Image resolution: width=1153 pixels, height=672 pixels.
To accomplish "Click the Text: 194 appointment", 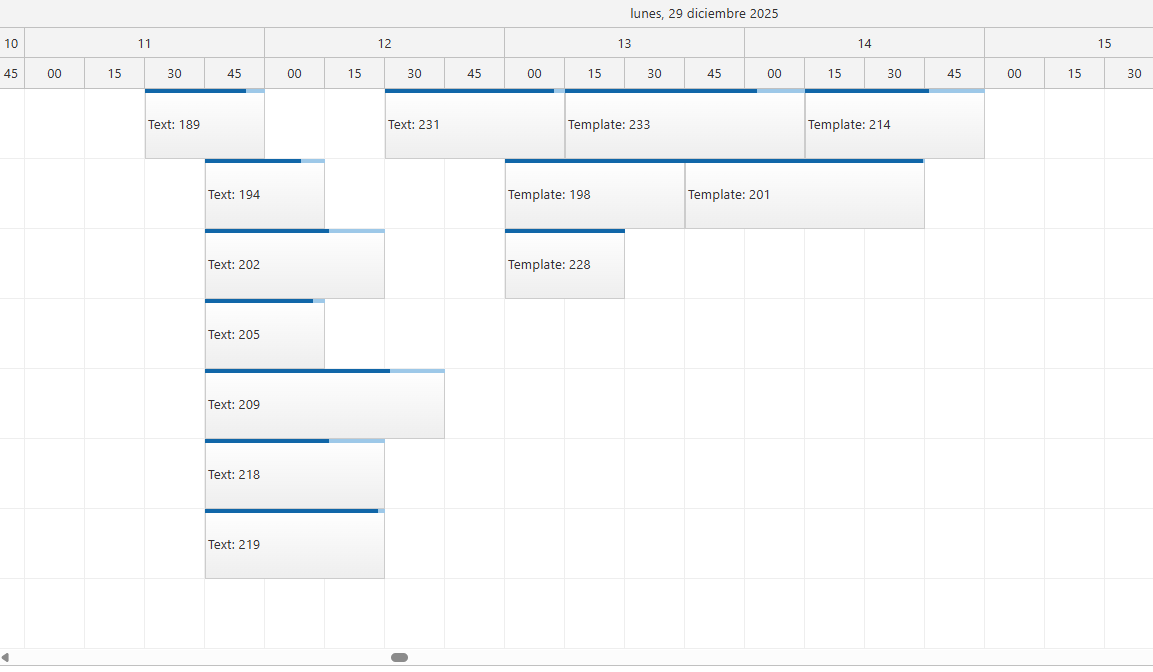I will tap(264, 195).
